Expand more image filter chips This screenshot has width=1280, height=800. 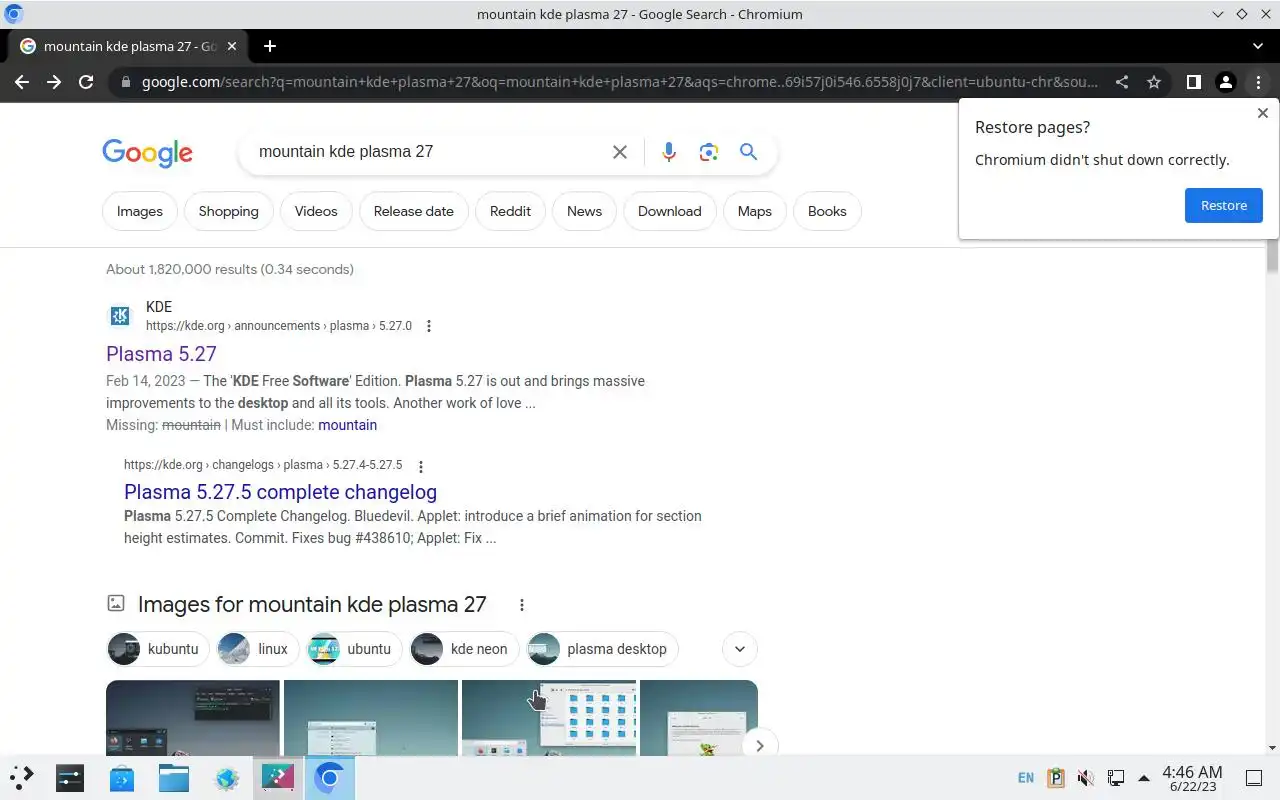coord(740,649)
